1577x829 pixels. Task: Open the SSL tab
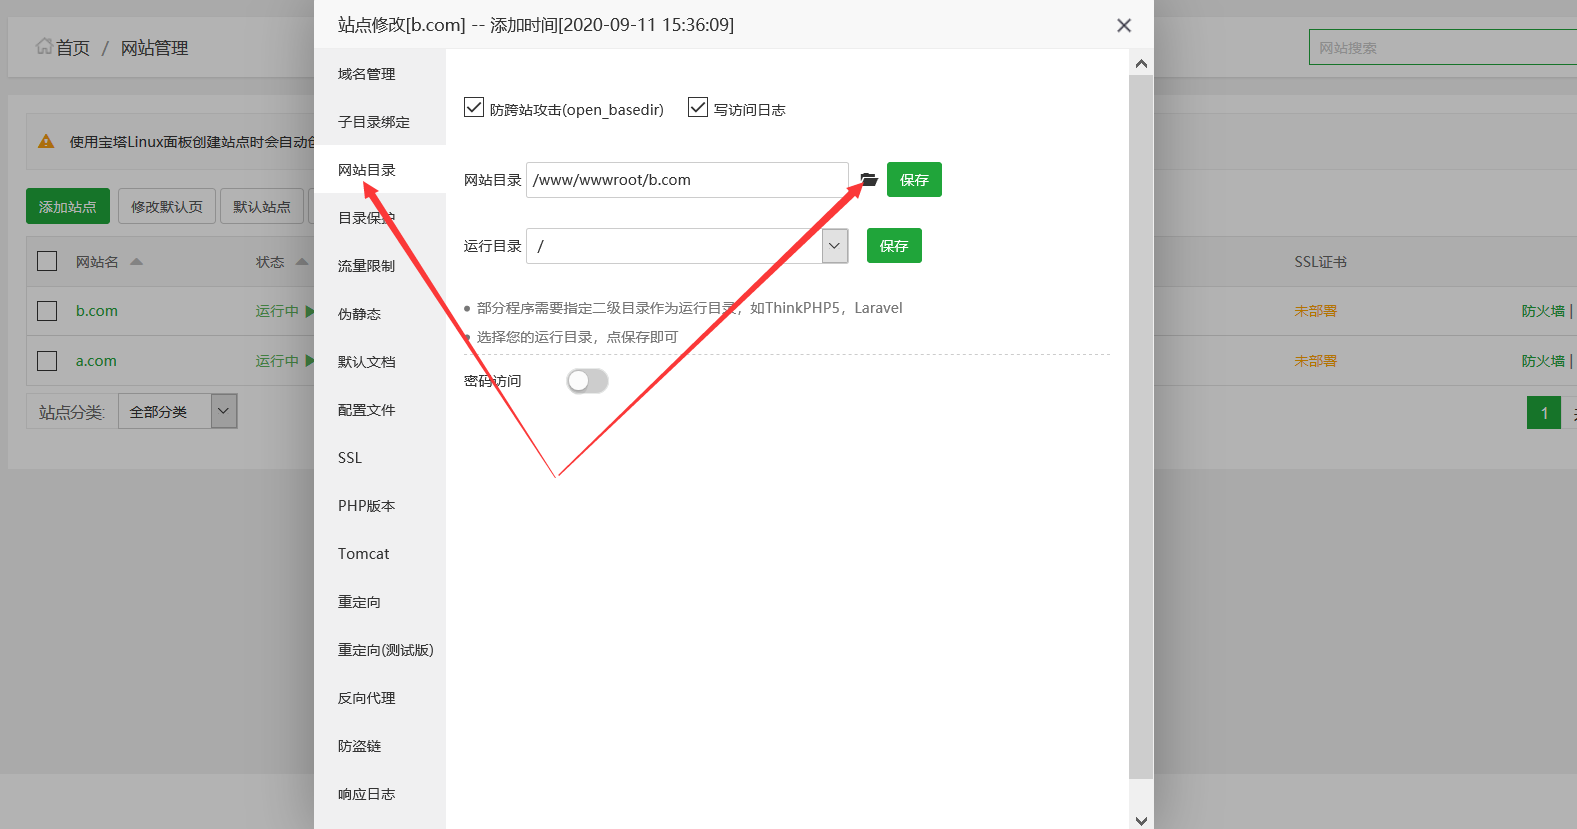point(380,458)
